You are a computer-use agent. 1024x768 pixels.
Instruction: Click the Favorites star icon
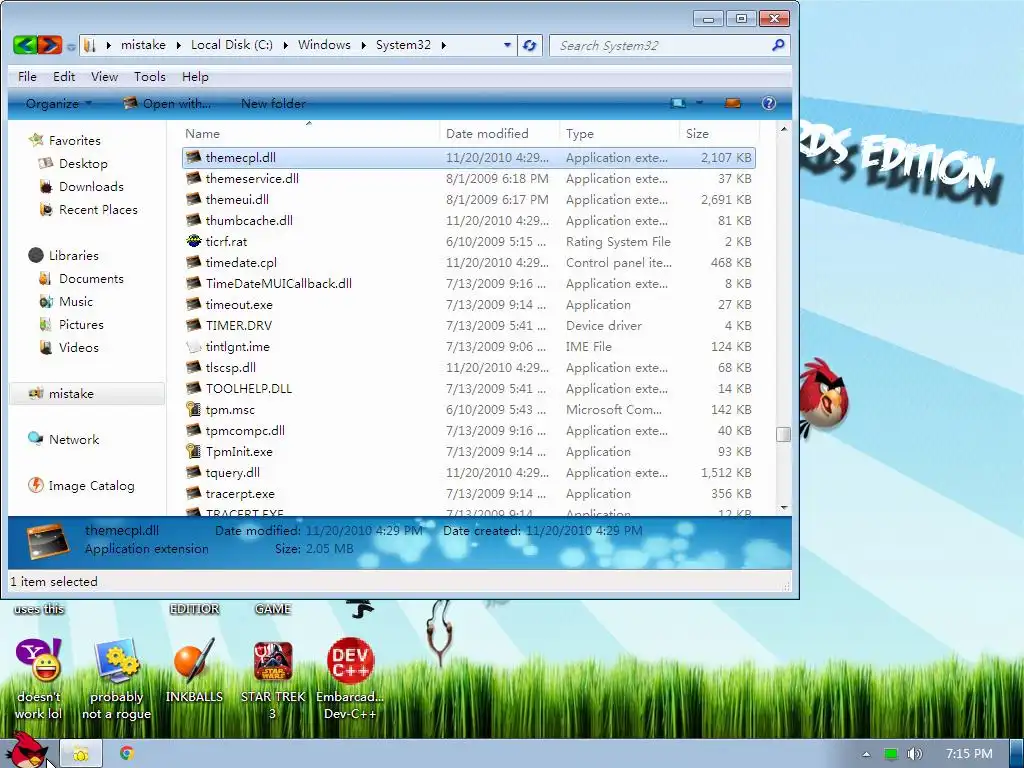[x=37, y=140]
